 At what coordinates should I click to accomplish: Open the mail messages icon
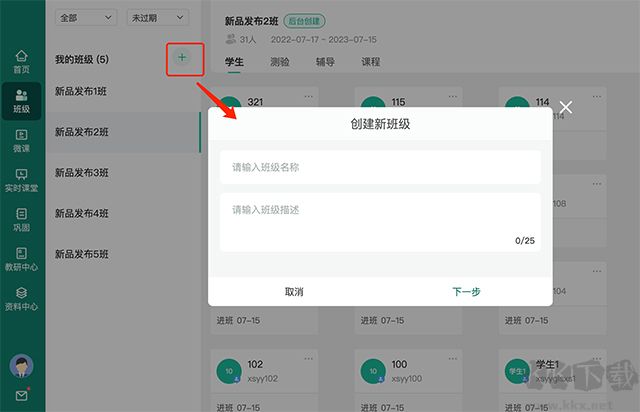[22, 395]
